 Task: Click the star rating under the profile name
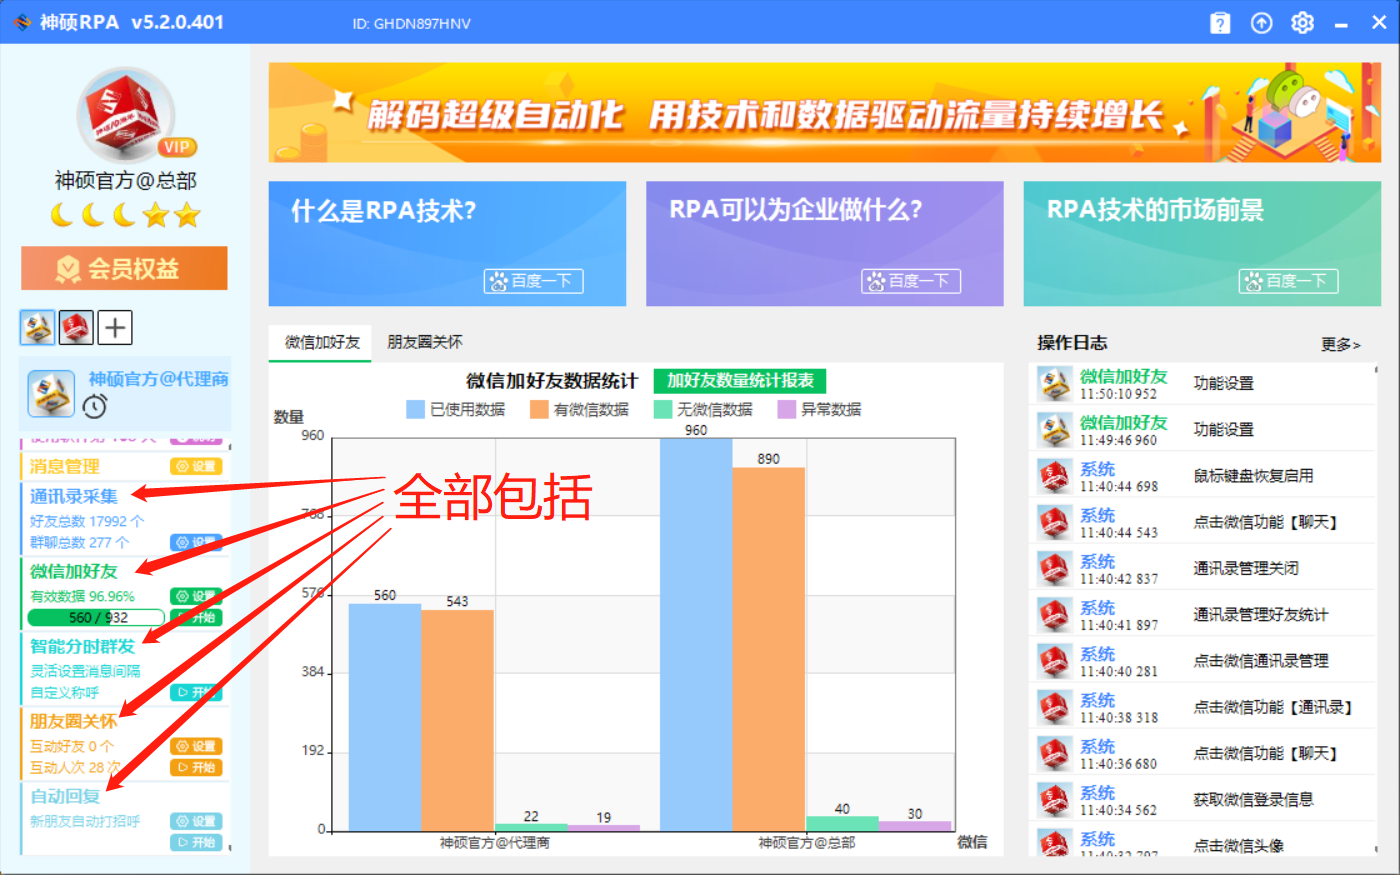coord(126,215)
